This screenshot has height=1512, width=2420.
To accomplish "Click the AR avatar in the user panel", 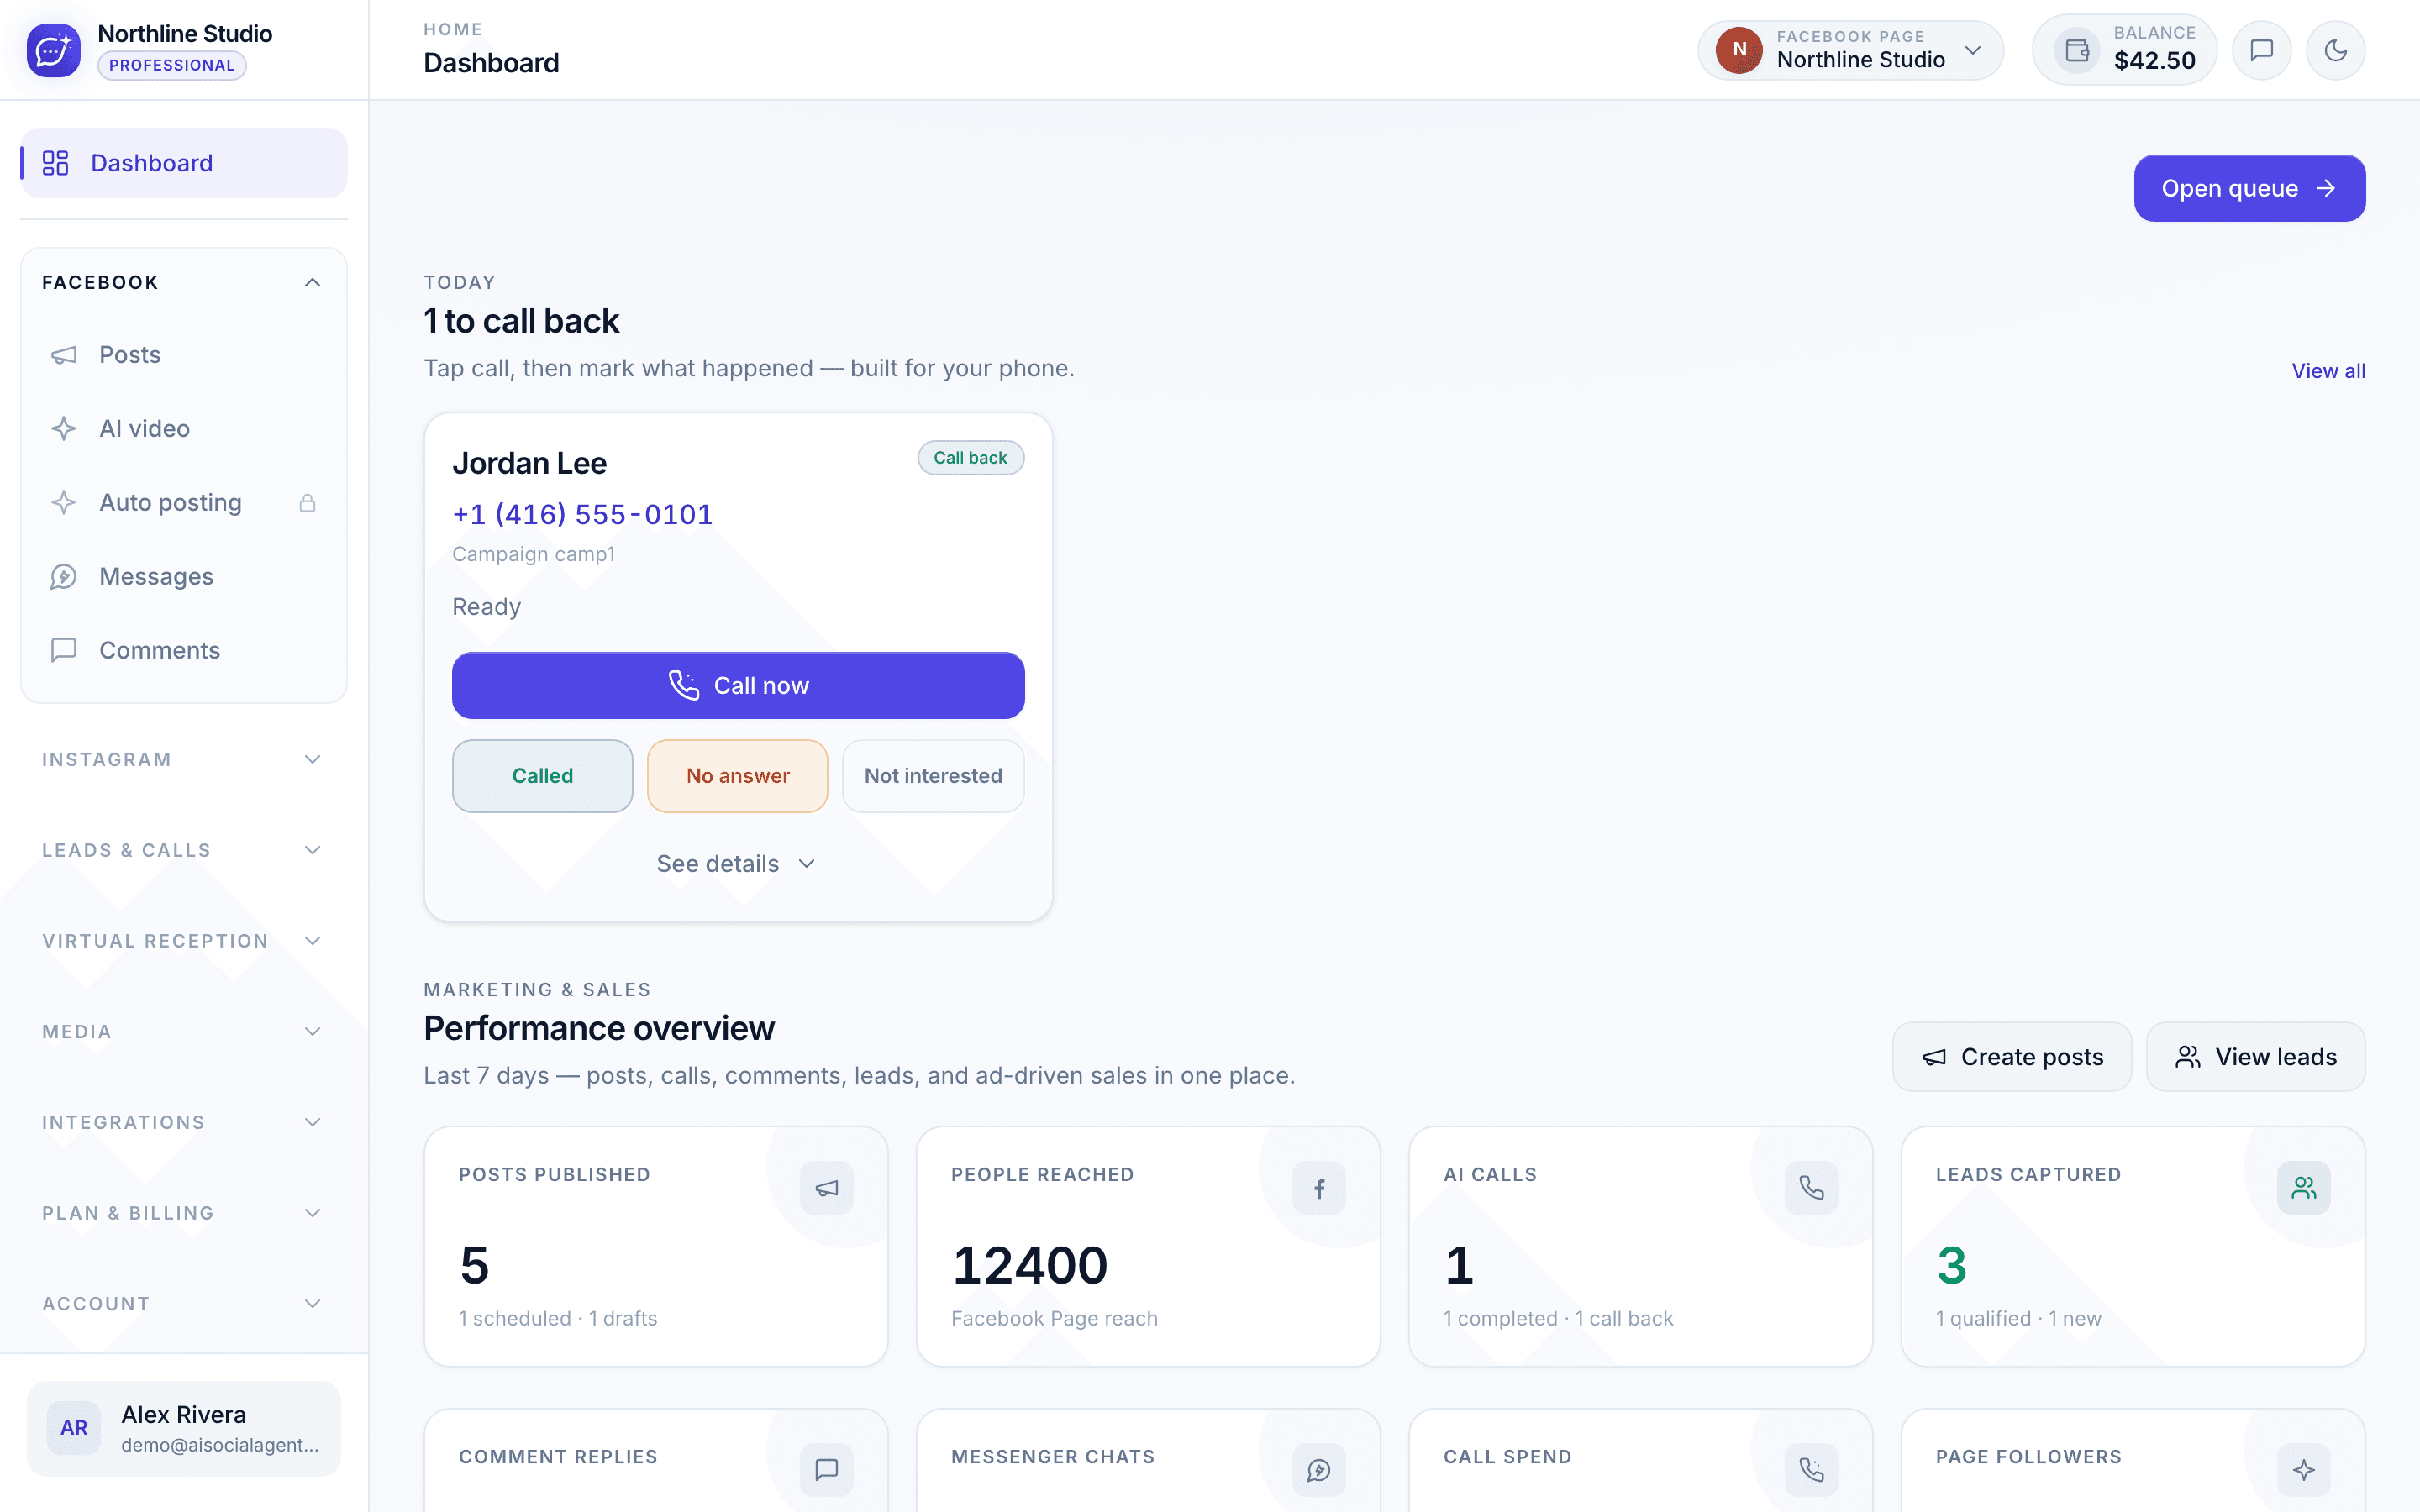I will pos(74,1428).
